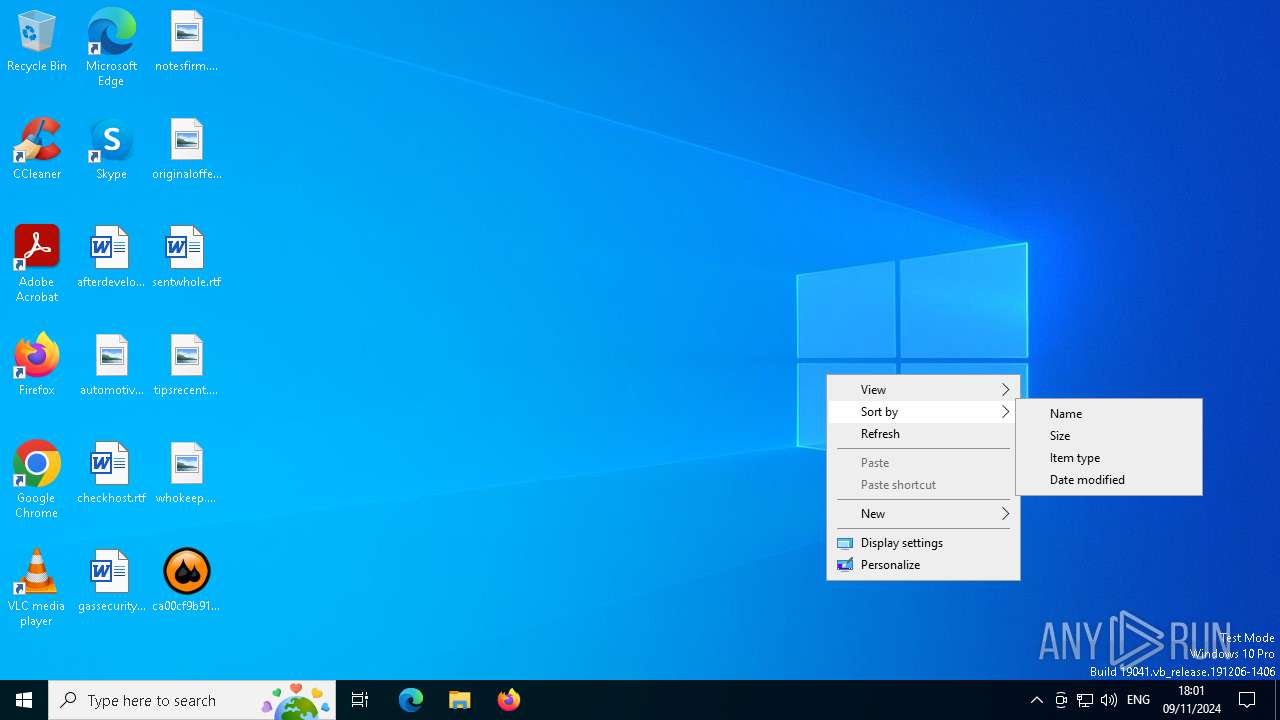This screenshot has height=720, width=1280.
Task: Open the taskbar clock and calendar
Action: point(1191,700)
